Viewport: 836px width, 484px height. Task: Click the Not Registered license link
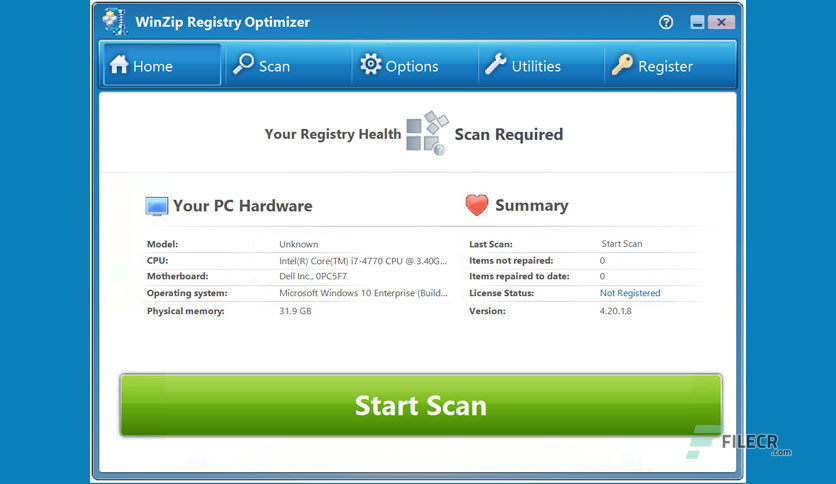[x=630, y=293]
